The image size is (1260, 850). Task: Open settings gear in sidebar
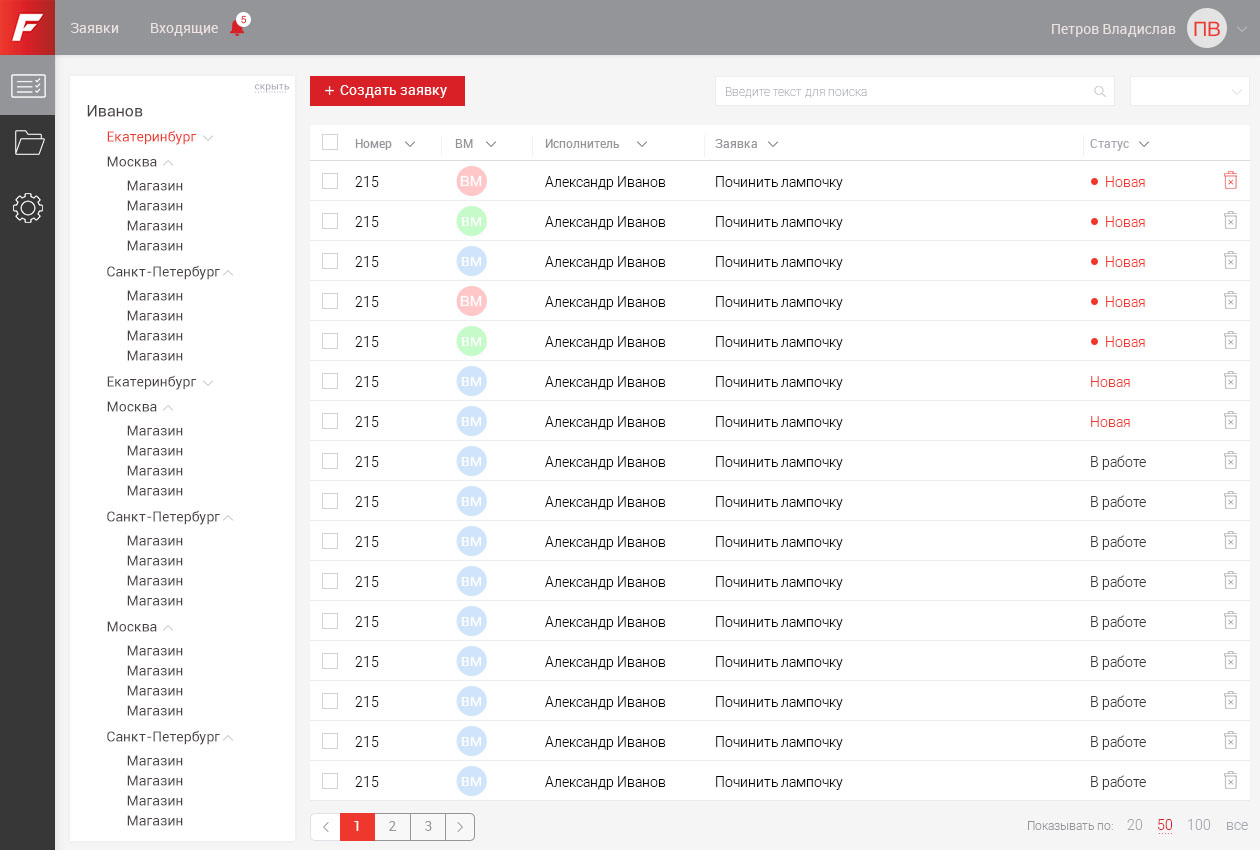pos(28,208)
